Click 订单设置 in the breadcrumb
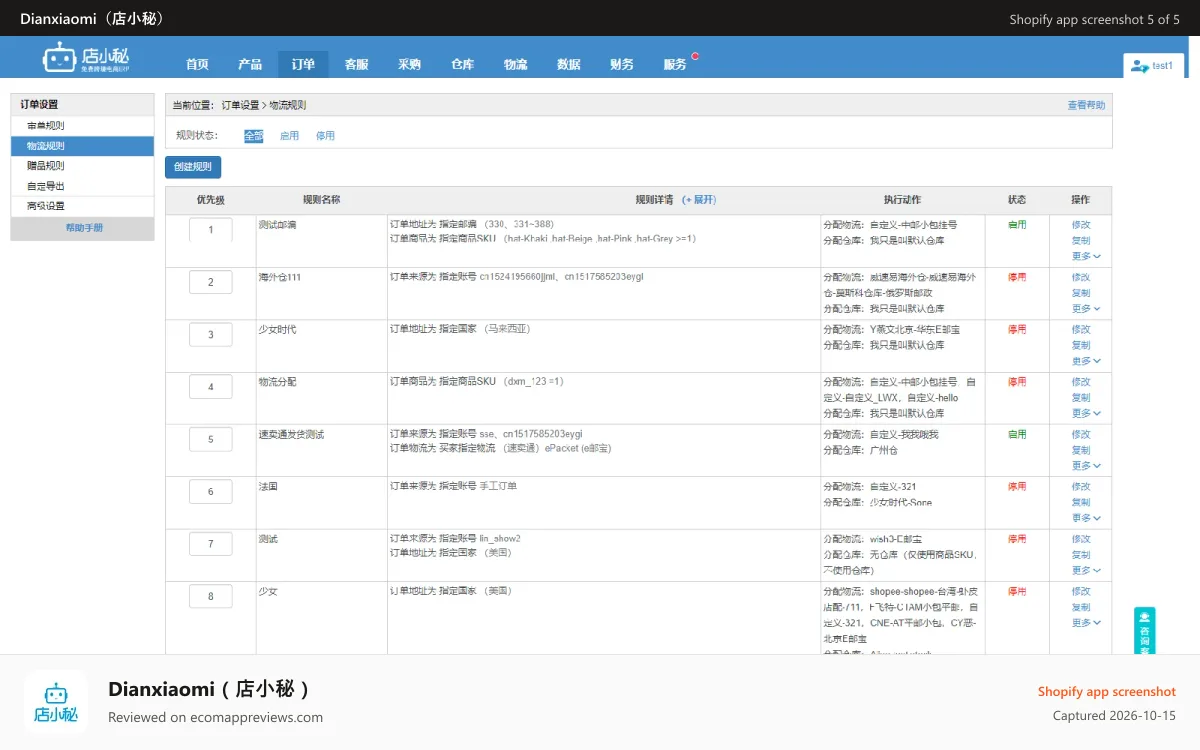Image resolution: width=1200 pixels, height=750 pixels. click(x=240, y=105)
